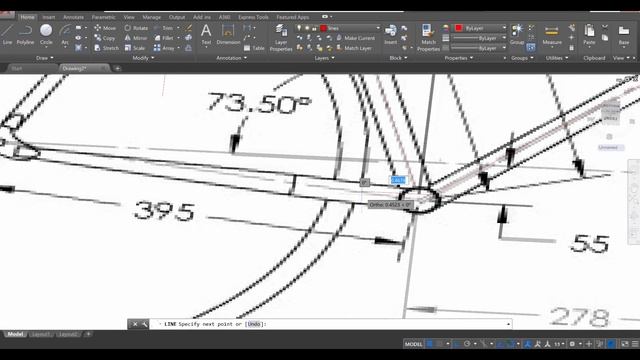The width and height of the screenshot is (640, 360).
Task: Click the Paste icon
Action: [x=589, y=34]
